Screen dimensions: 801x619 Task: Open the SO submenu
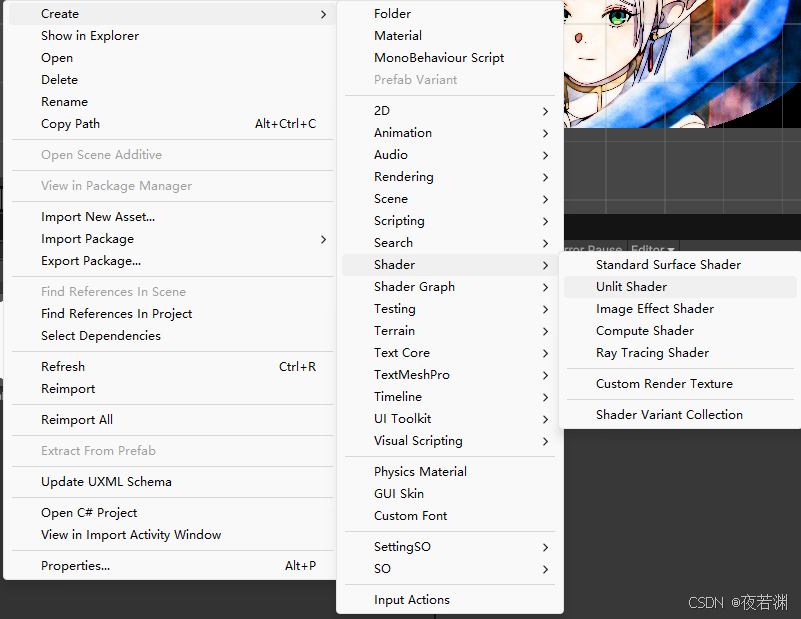[x=450, y=568]
